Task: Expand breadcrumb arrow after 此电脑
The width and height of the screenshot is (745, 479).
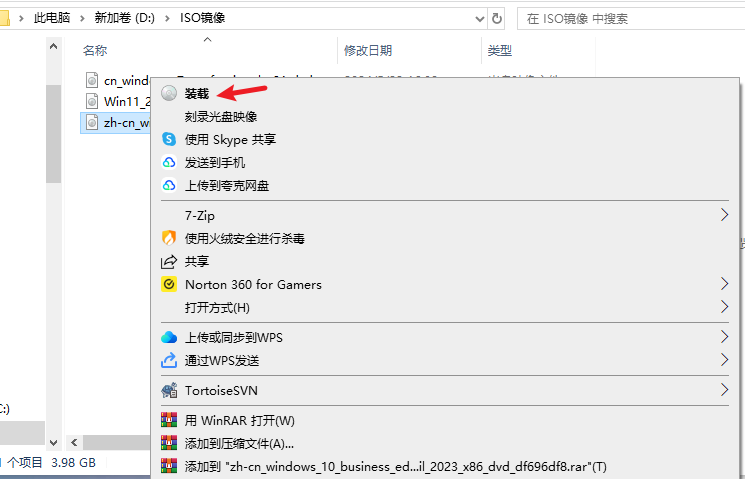Action: 82,19
